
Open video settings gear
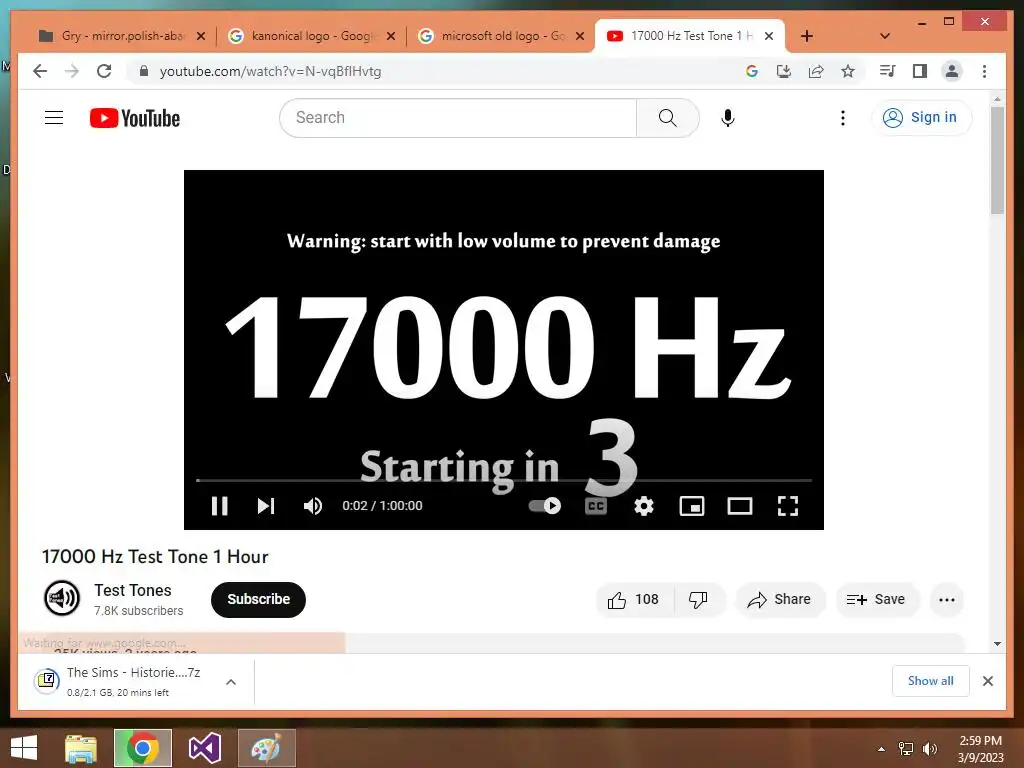(x=644, y=506)
